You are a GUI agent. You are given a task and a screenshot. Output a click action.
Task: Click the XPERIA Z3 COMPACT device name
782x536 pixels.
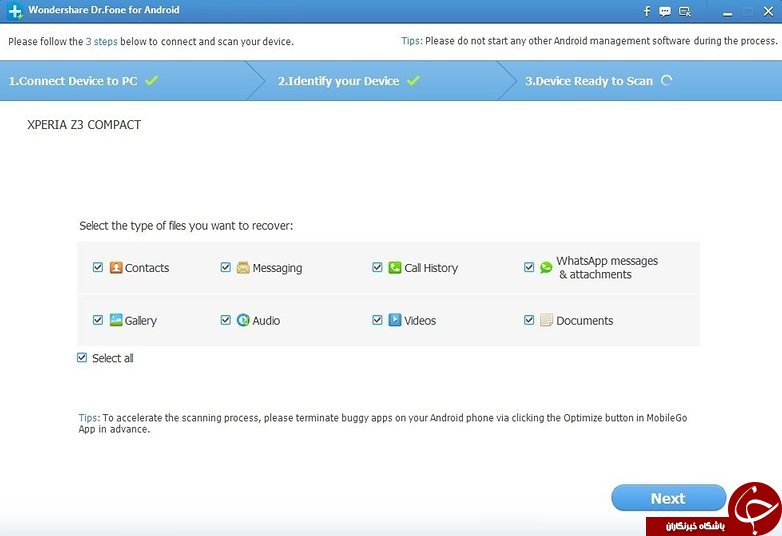click(x=84, y=125)
